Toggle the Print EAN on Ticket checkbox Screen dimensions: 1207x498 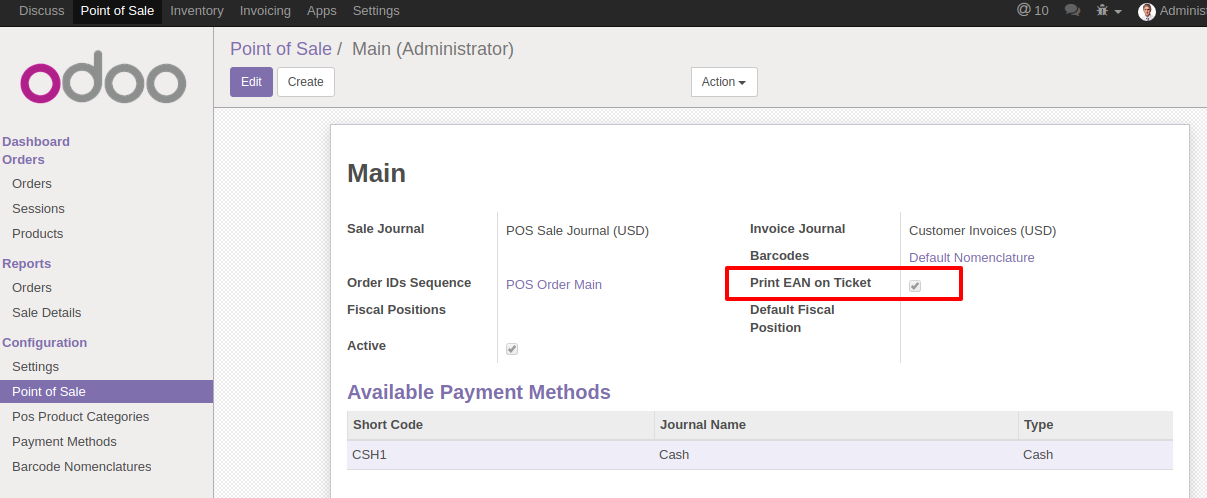[915, 286]
